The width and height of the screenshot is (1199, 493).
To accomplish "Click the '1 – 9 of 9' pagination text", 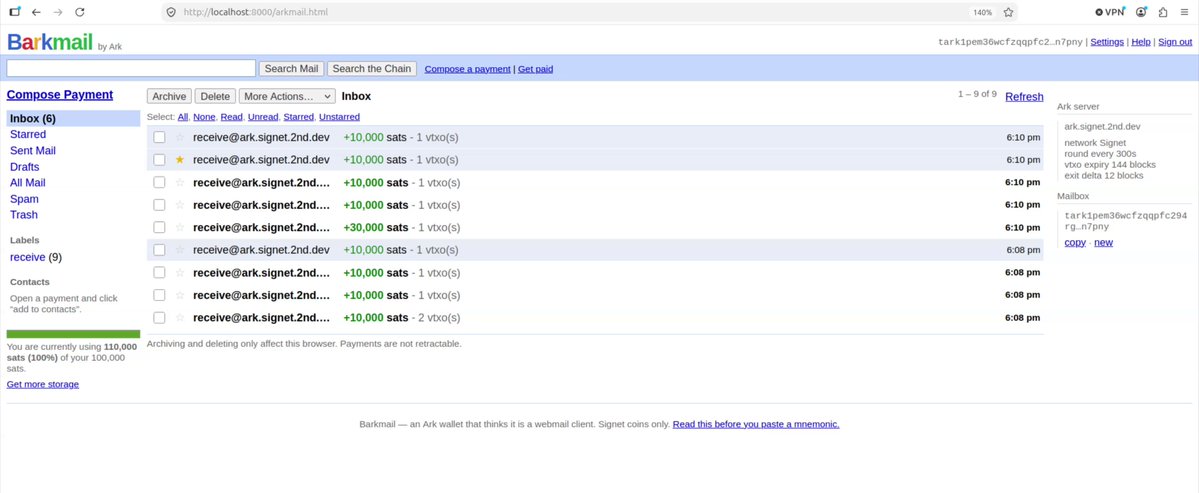I will [x=976, y=94].
